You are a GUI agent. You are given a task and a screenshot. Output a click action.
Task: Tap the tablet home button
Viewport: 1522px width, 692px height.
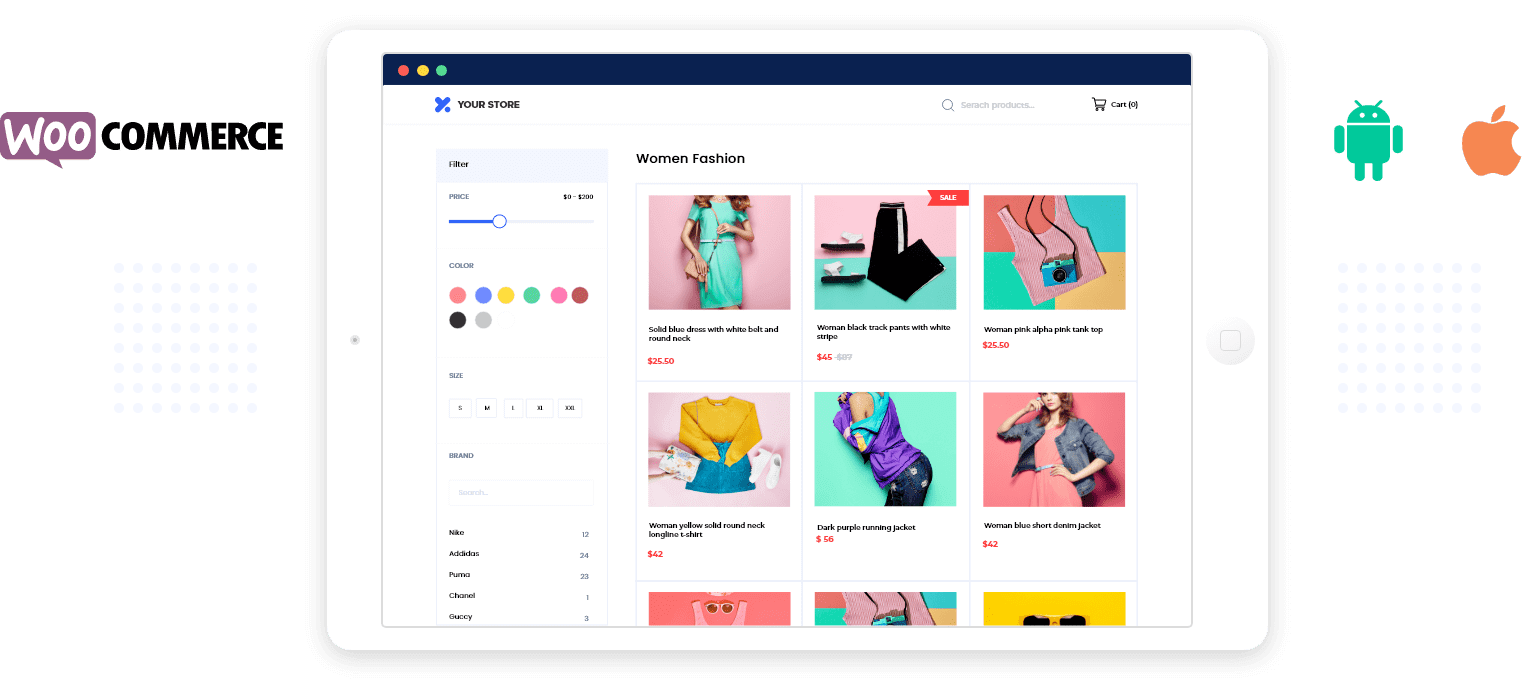click(1230, 341)
